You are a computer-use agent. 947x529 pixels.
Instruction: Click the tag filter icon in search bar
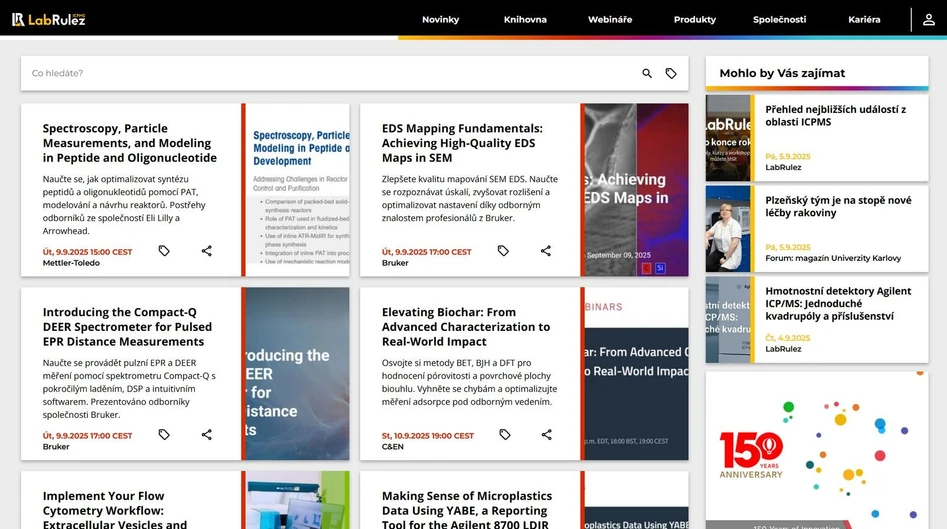click(671, 73)
